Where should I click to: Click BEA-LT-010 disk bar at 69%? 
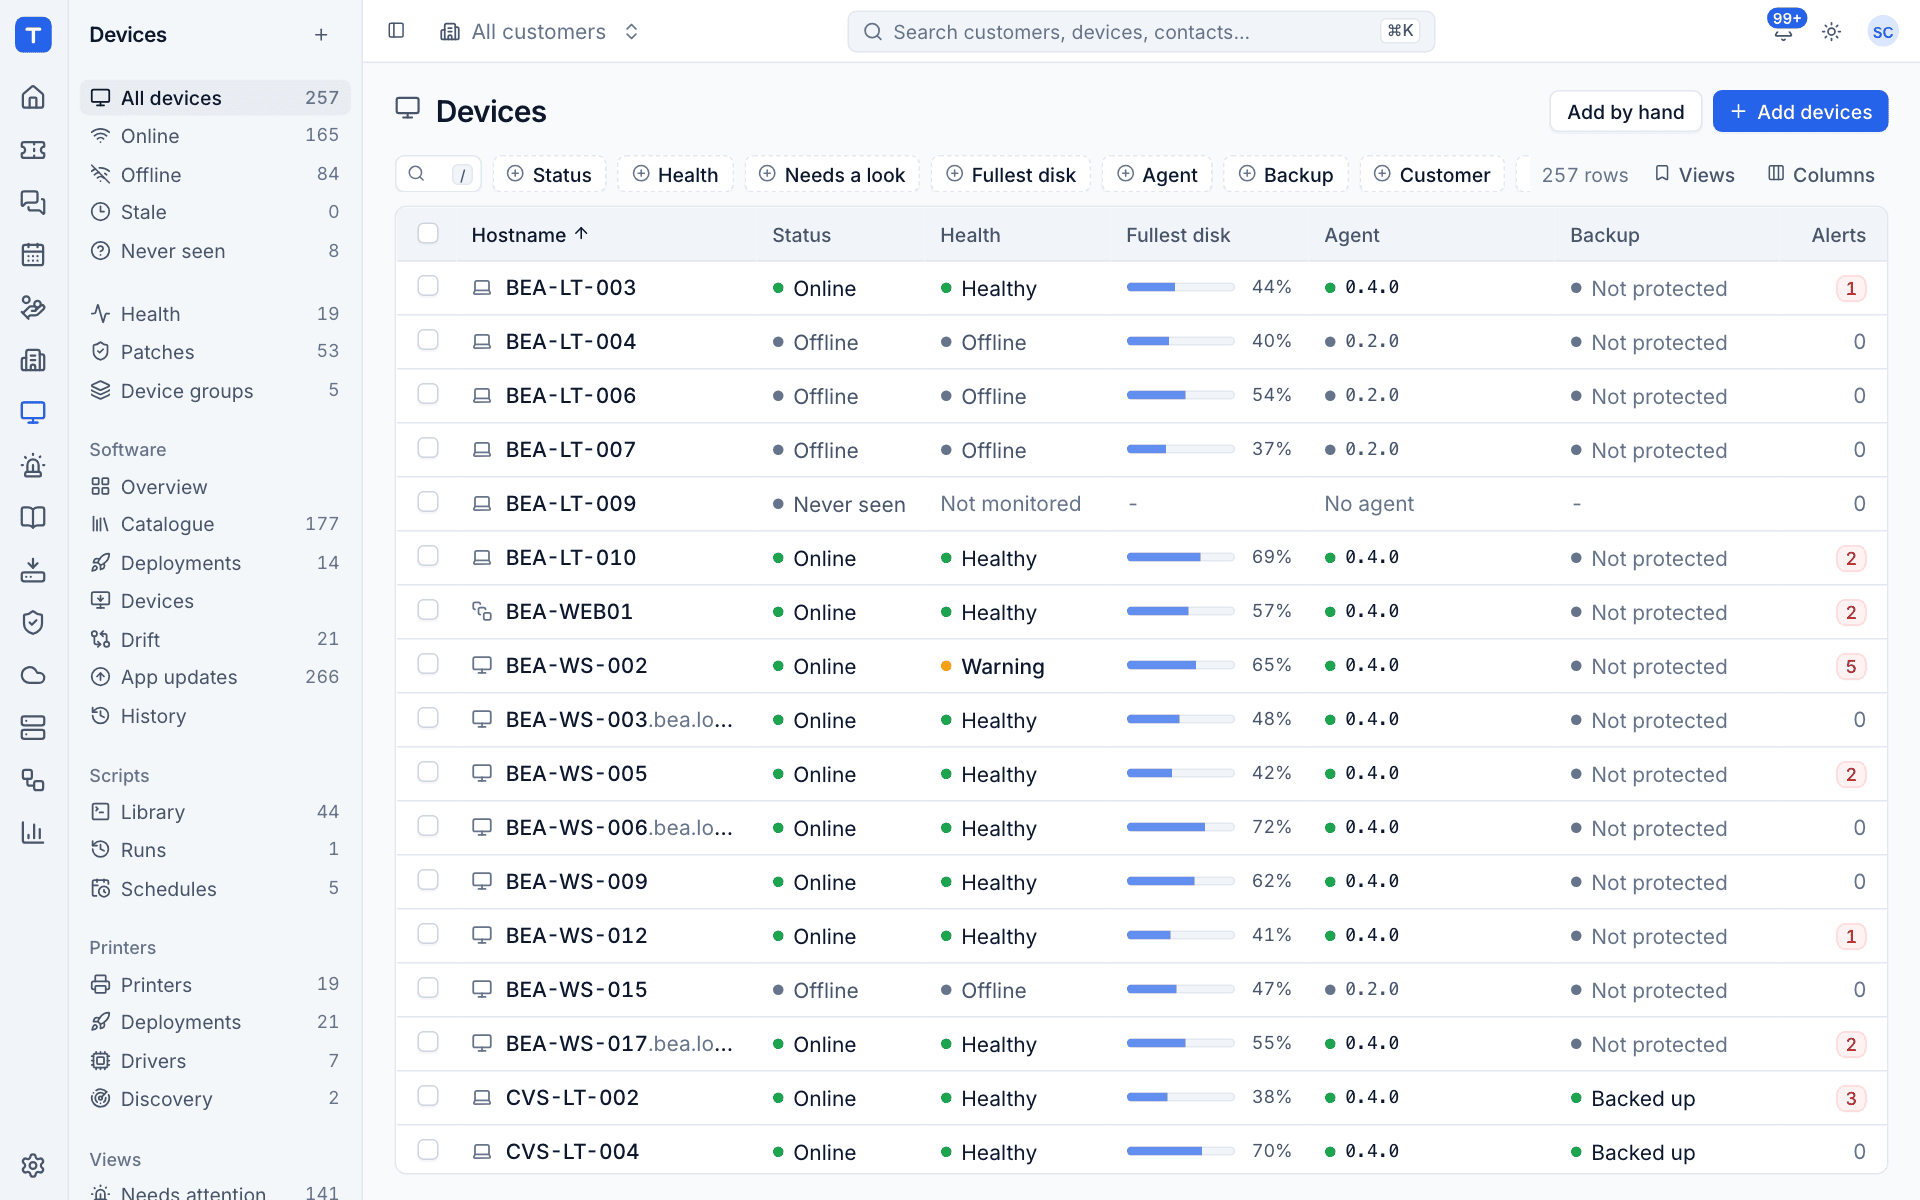[x=1180, y=557]
